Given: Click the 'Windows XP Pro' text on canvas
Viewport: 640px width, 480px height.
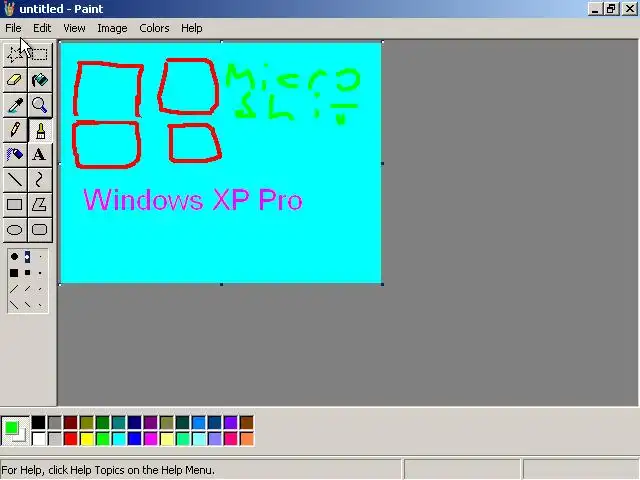Looking at the screenshot, I should click(193, 200).
